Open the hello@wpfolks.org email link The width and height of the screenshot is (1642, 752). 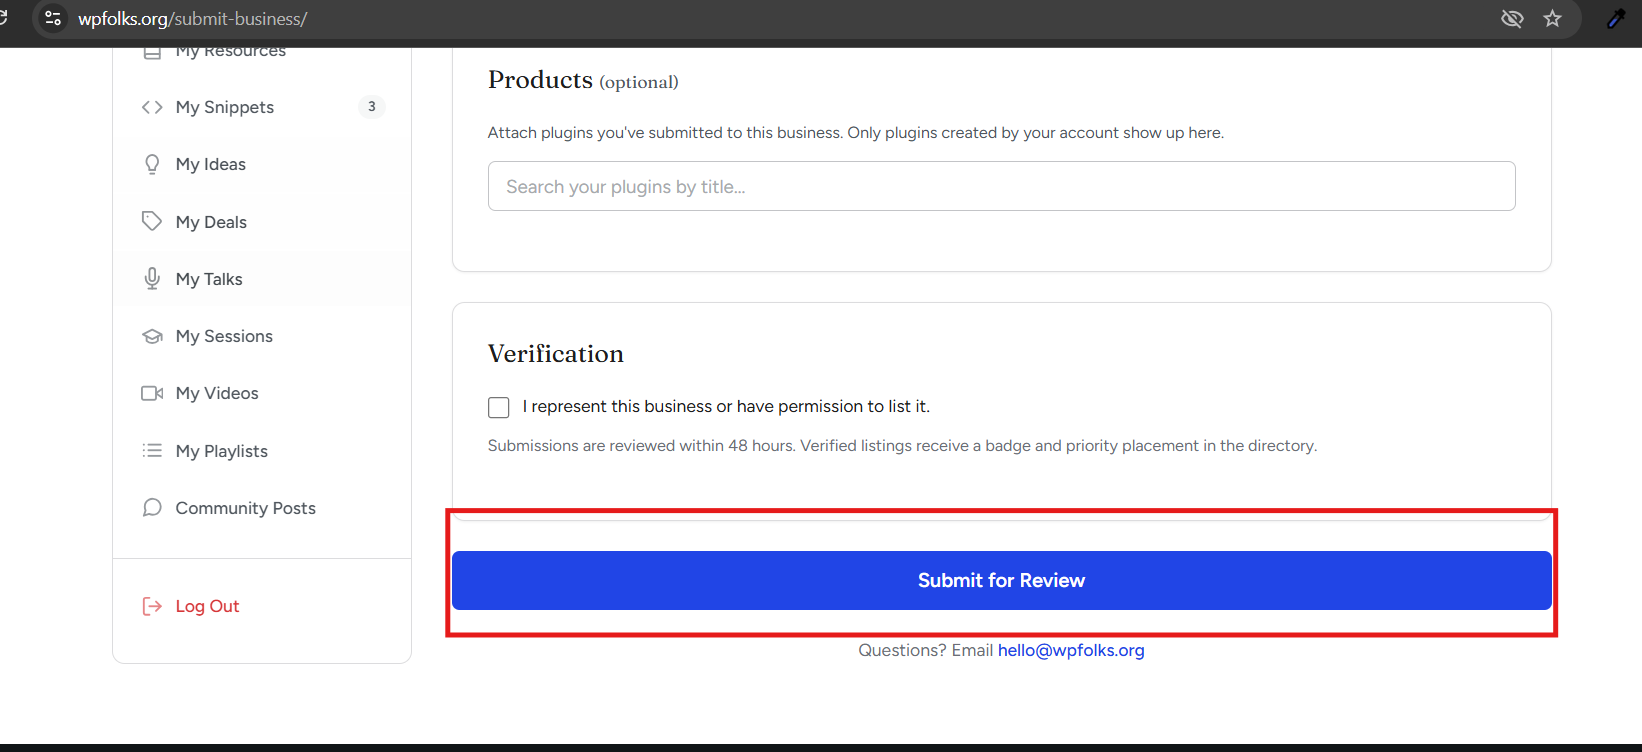[1071, 650]
